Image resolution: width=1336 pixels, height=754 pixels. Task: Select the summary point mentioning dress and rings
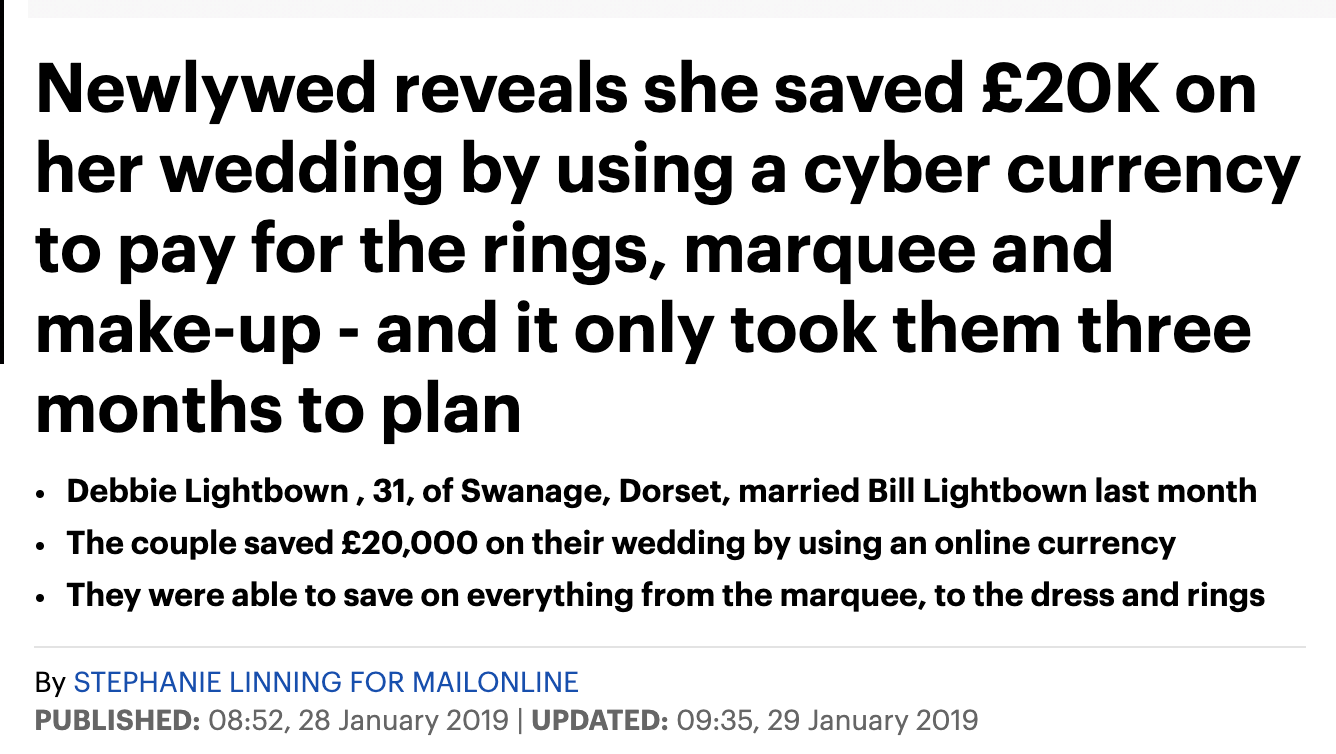coord(666,596)
